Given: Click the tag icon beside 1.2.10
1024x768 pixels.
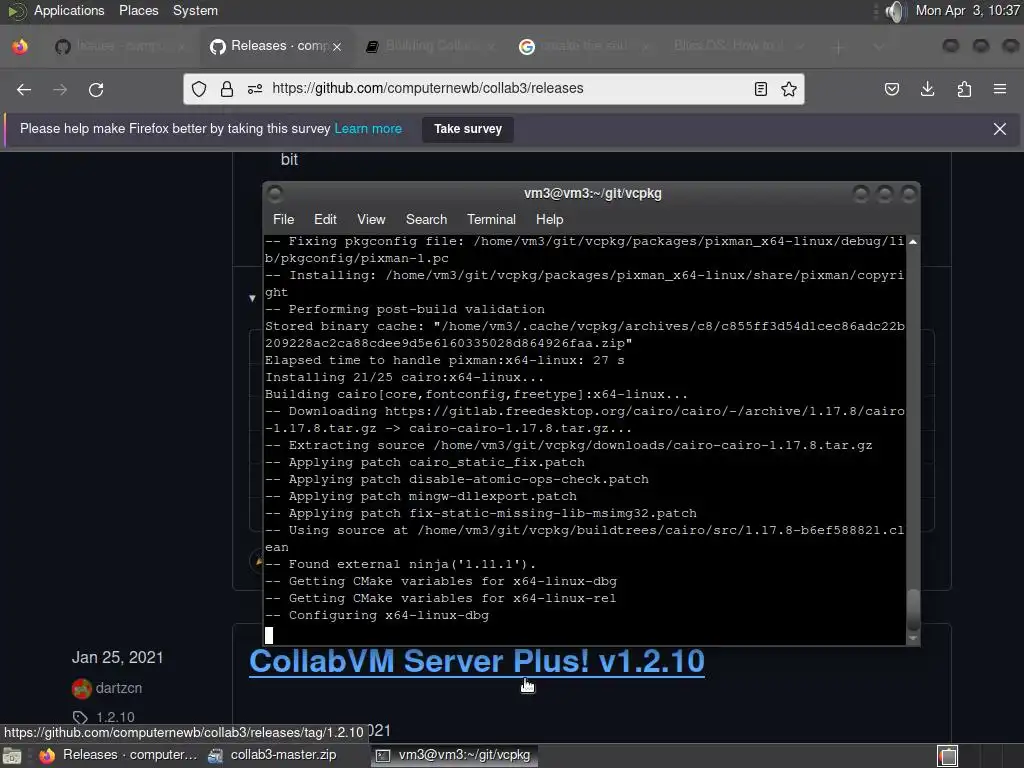Looking at the screenshot, I should (x=80, y=717).
